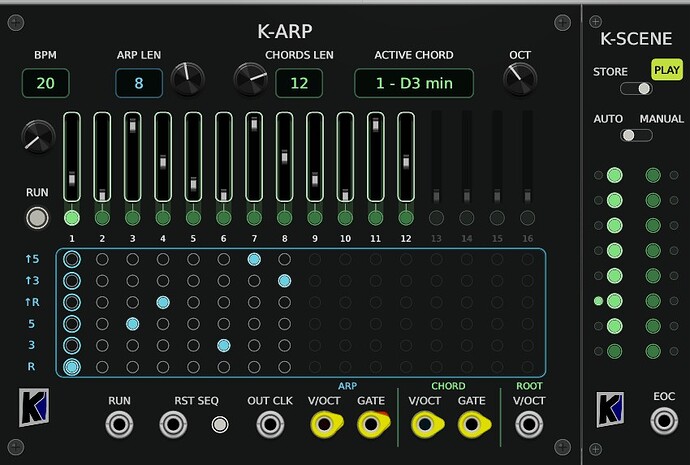Click the CHORDS LEN display showing 12
The height and width of the screenshot is (465, 690).
[x=299, y=83]
